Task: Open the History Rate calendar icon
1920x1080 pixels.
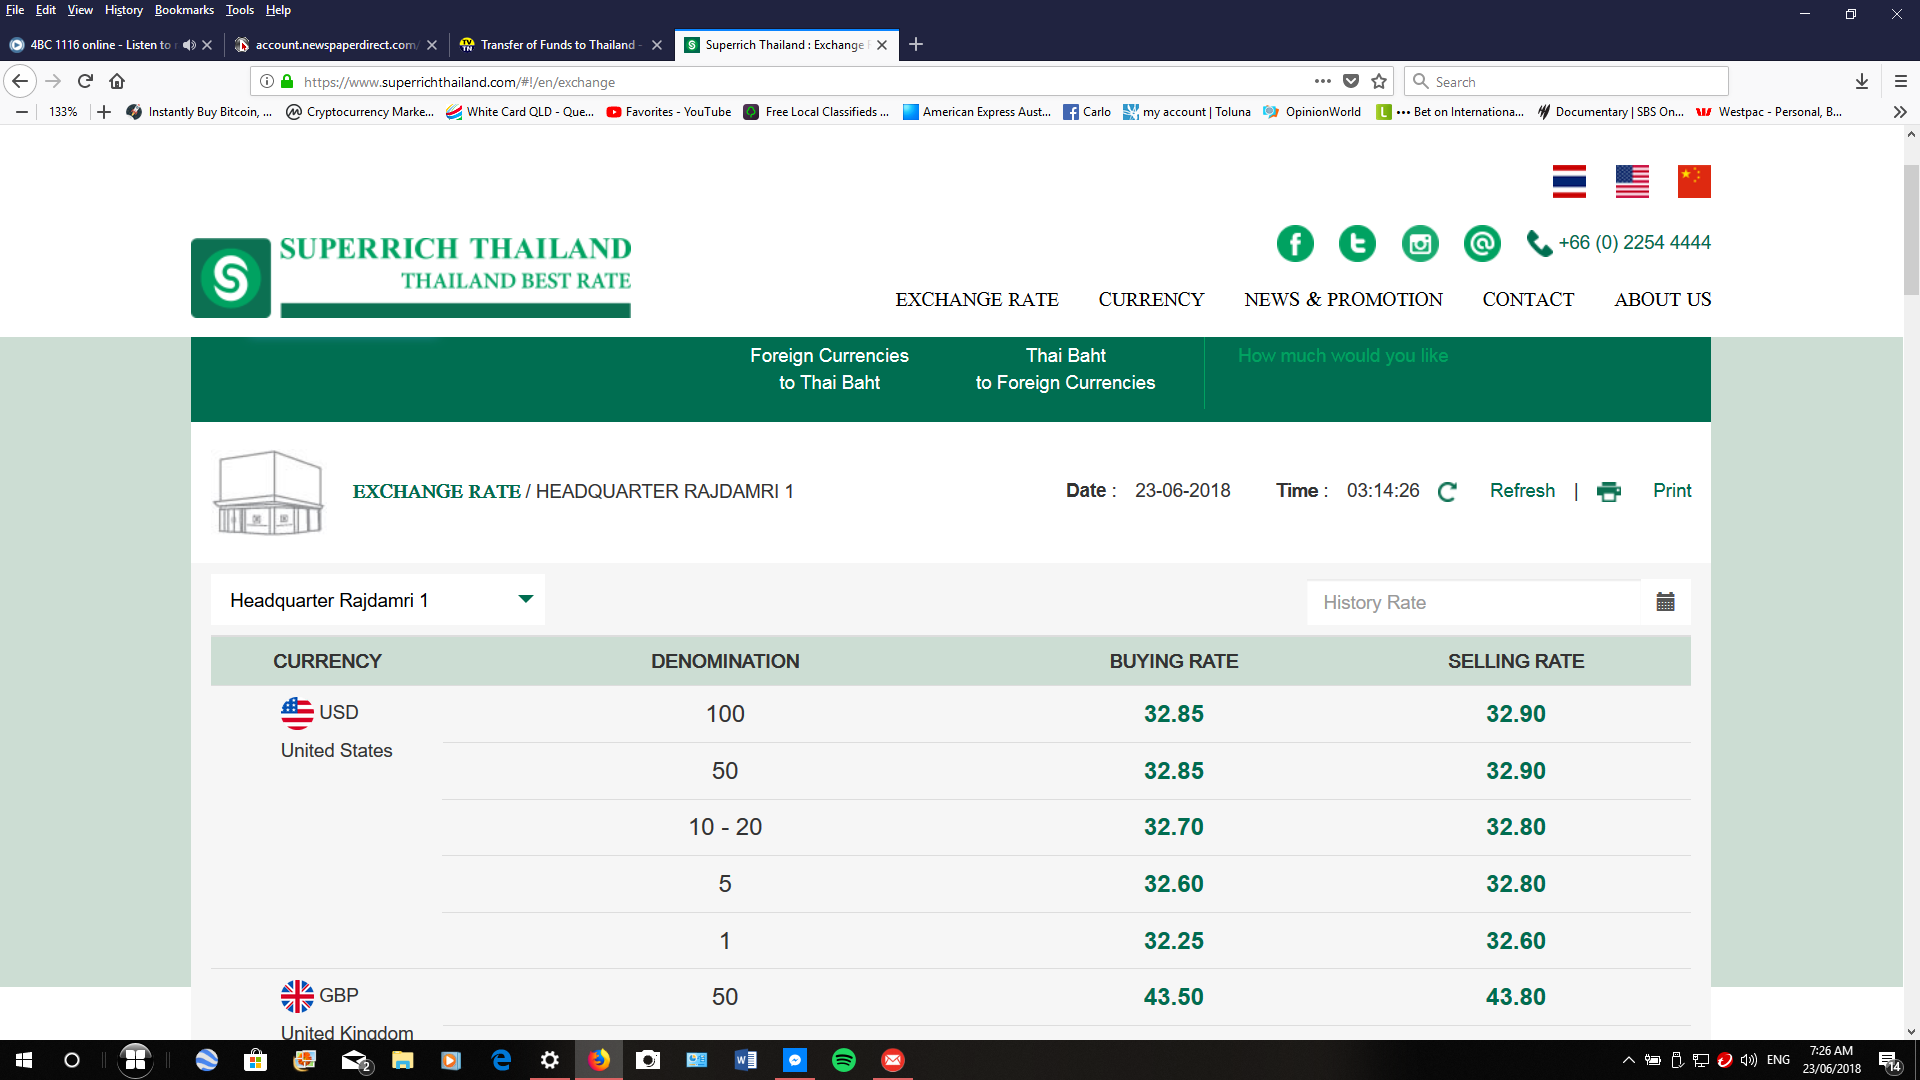Action: coord(1665,602)
